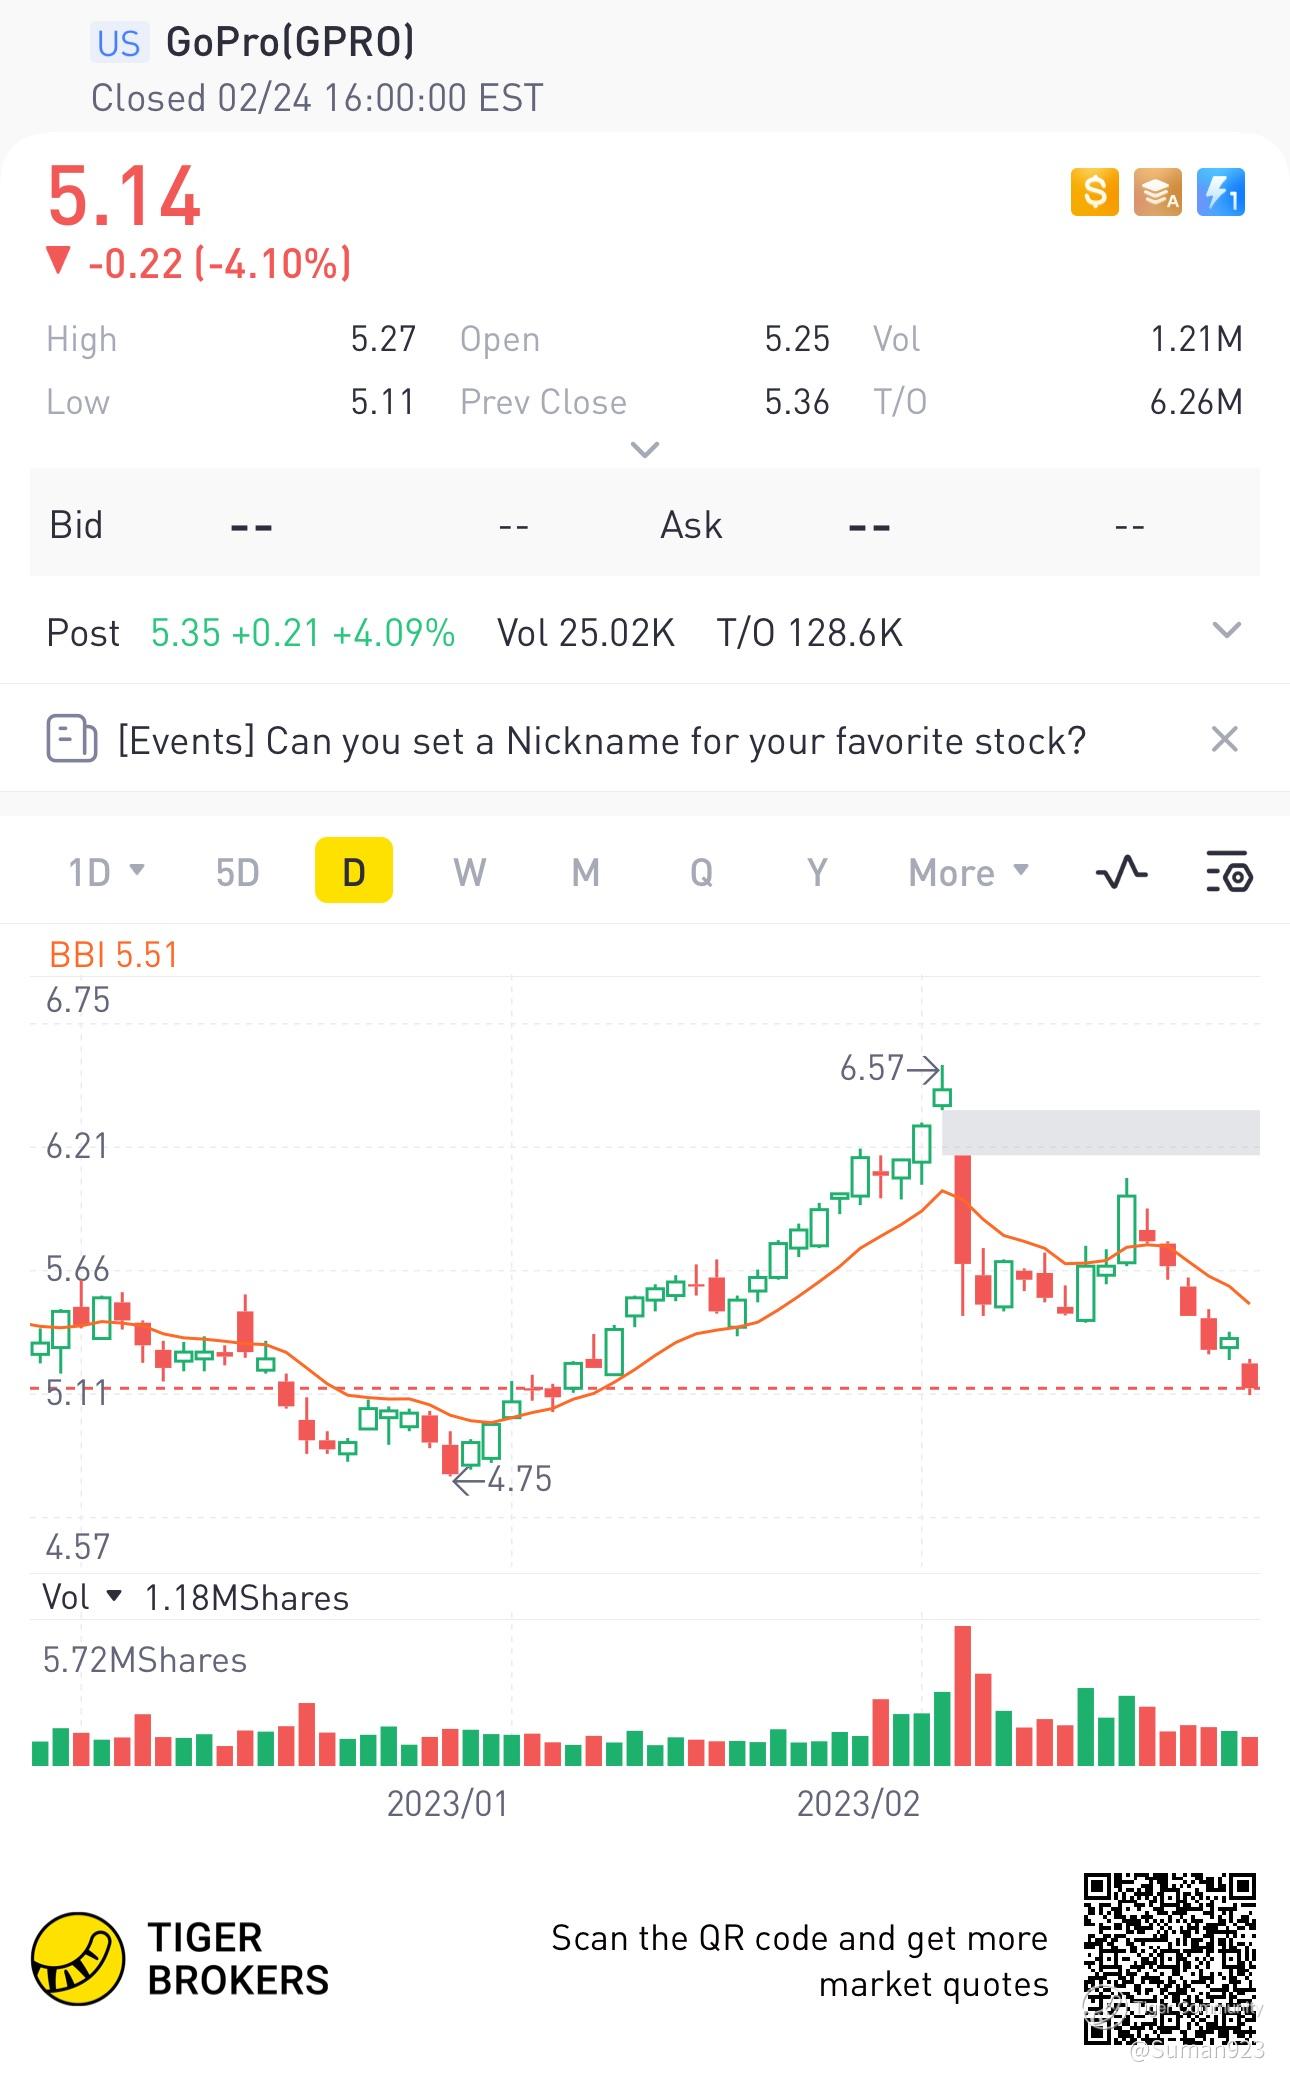
Task: Open the chart indicator waveform icon
Action: click(x=1122, y=872)
